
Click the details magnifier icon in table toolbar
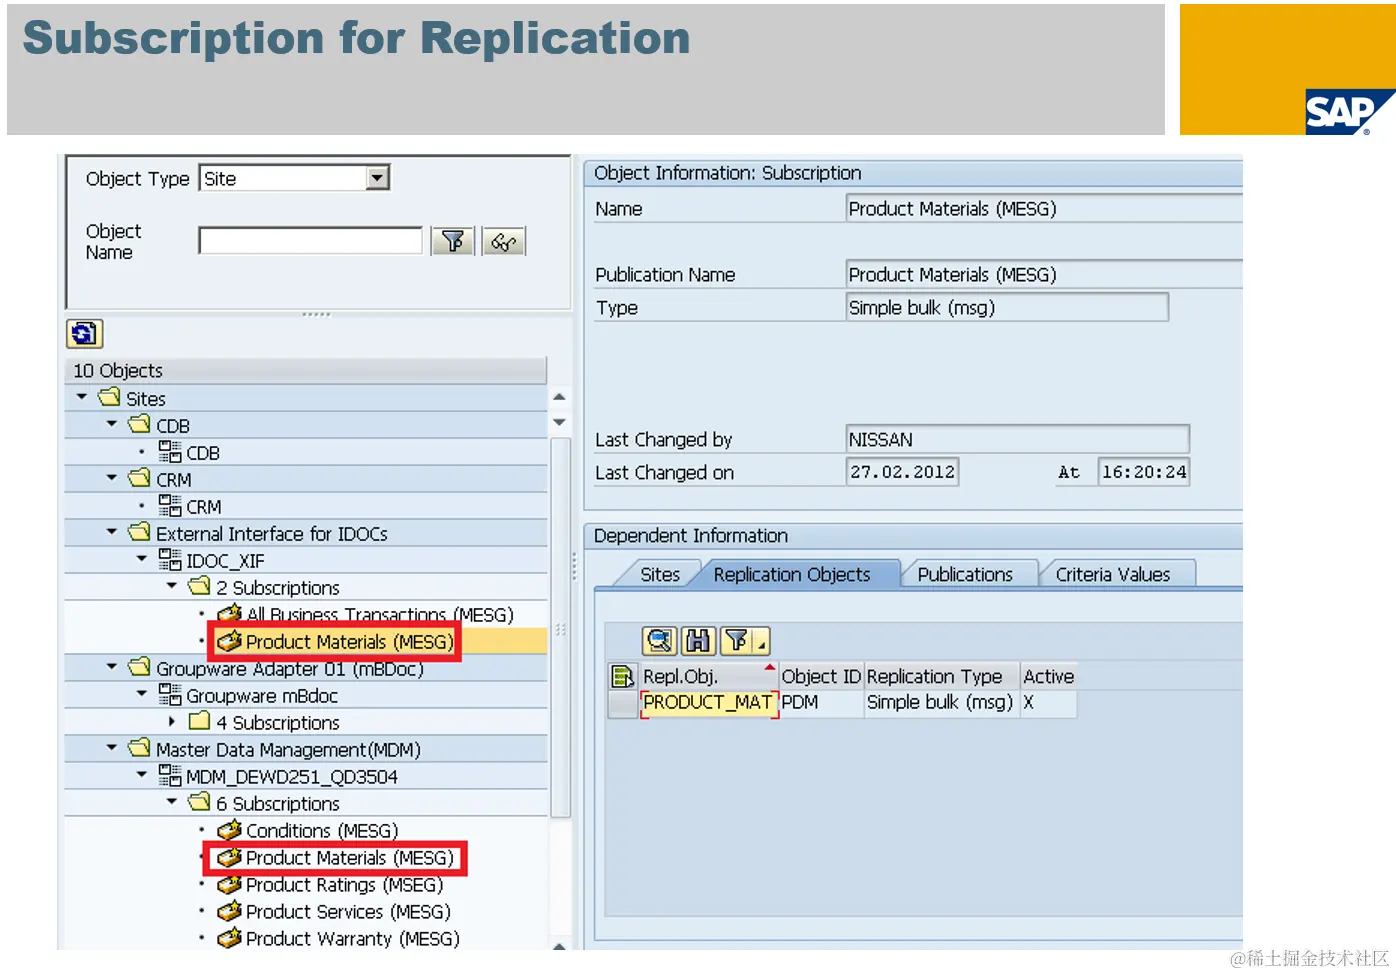659,640
